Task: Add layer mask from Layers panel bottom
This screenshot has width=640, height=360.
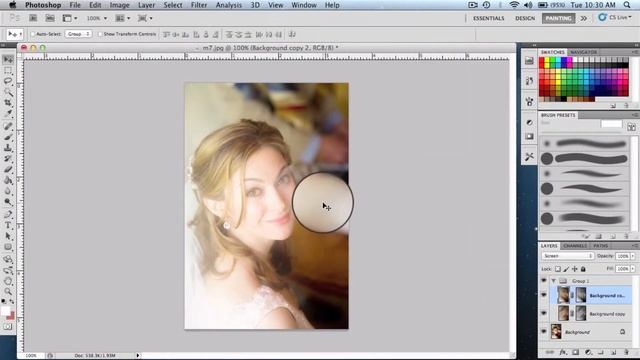Action: click(576, 352)
